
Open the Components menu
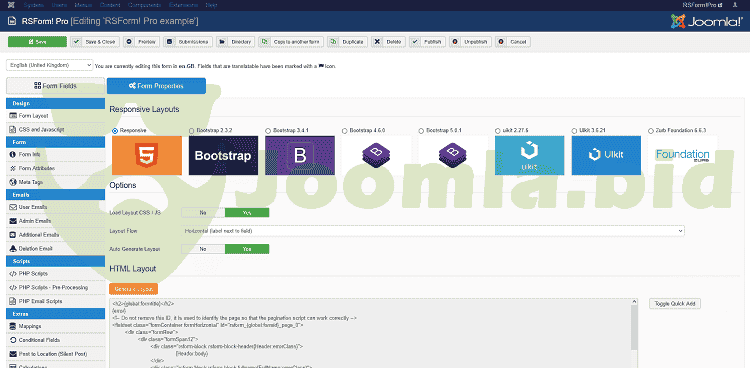tap(145, 5)
